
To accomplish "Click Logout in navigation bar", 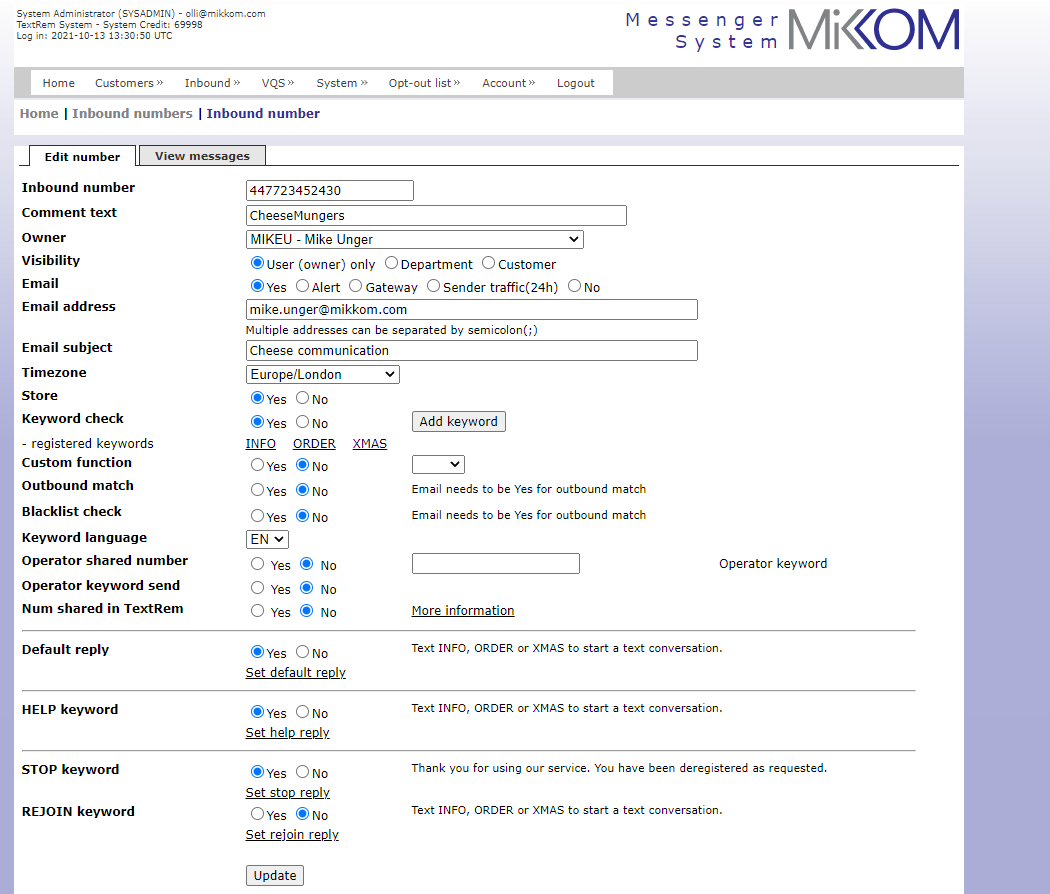I will [x=575, y=83].
